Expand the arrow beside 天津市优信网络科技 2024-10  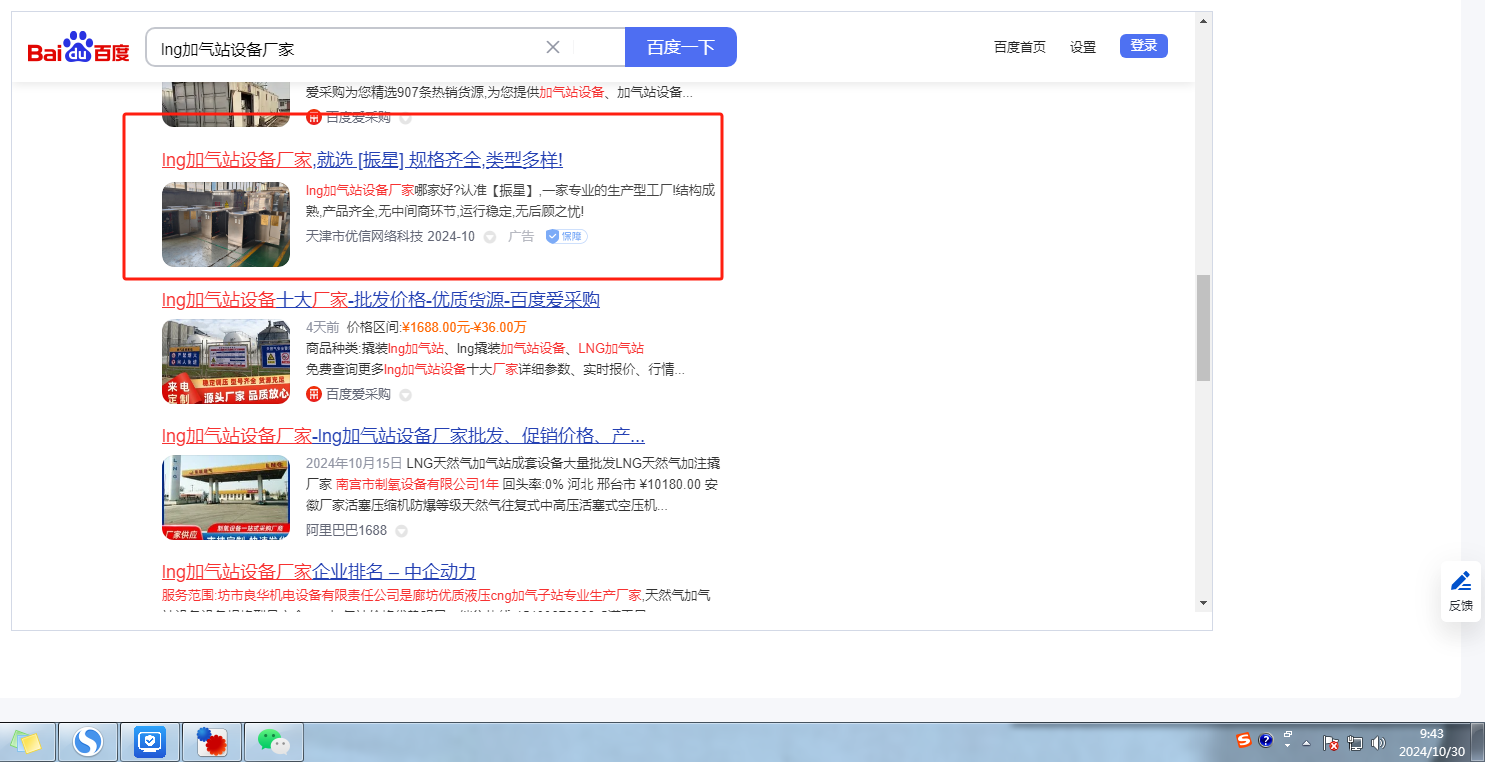tap(490, 237)
